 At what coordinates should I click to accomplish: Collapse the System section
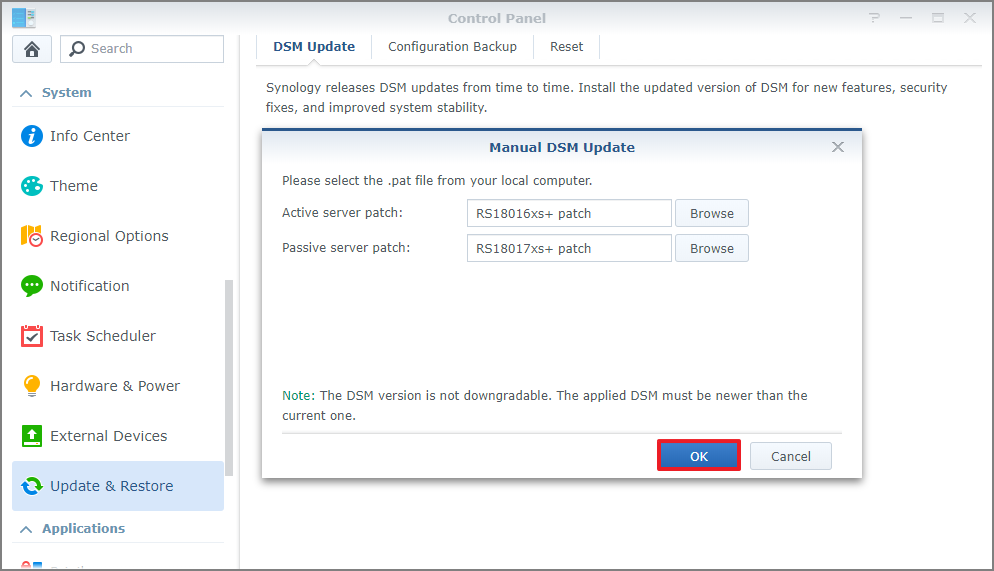(26, 93)
